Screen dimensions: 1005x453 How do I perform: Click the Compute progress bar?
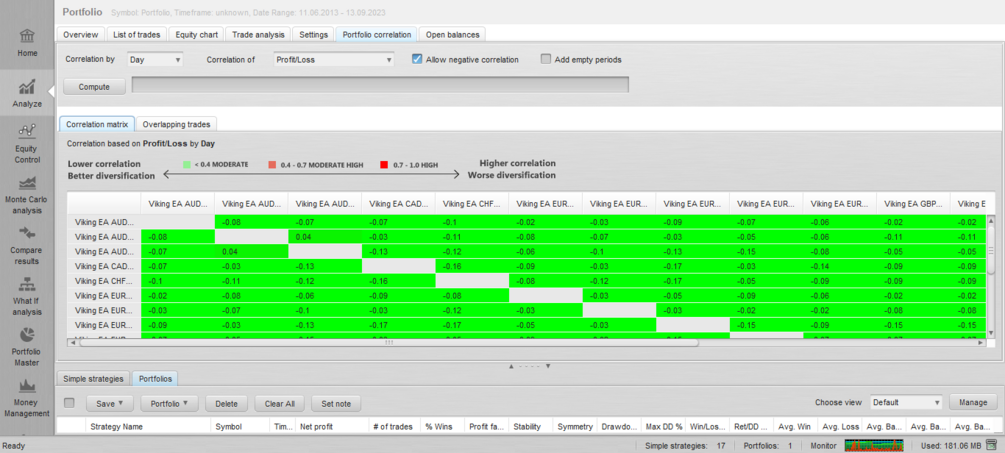380,85
